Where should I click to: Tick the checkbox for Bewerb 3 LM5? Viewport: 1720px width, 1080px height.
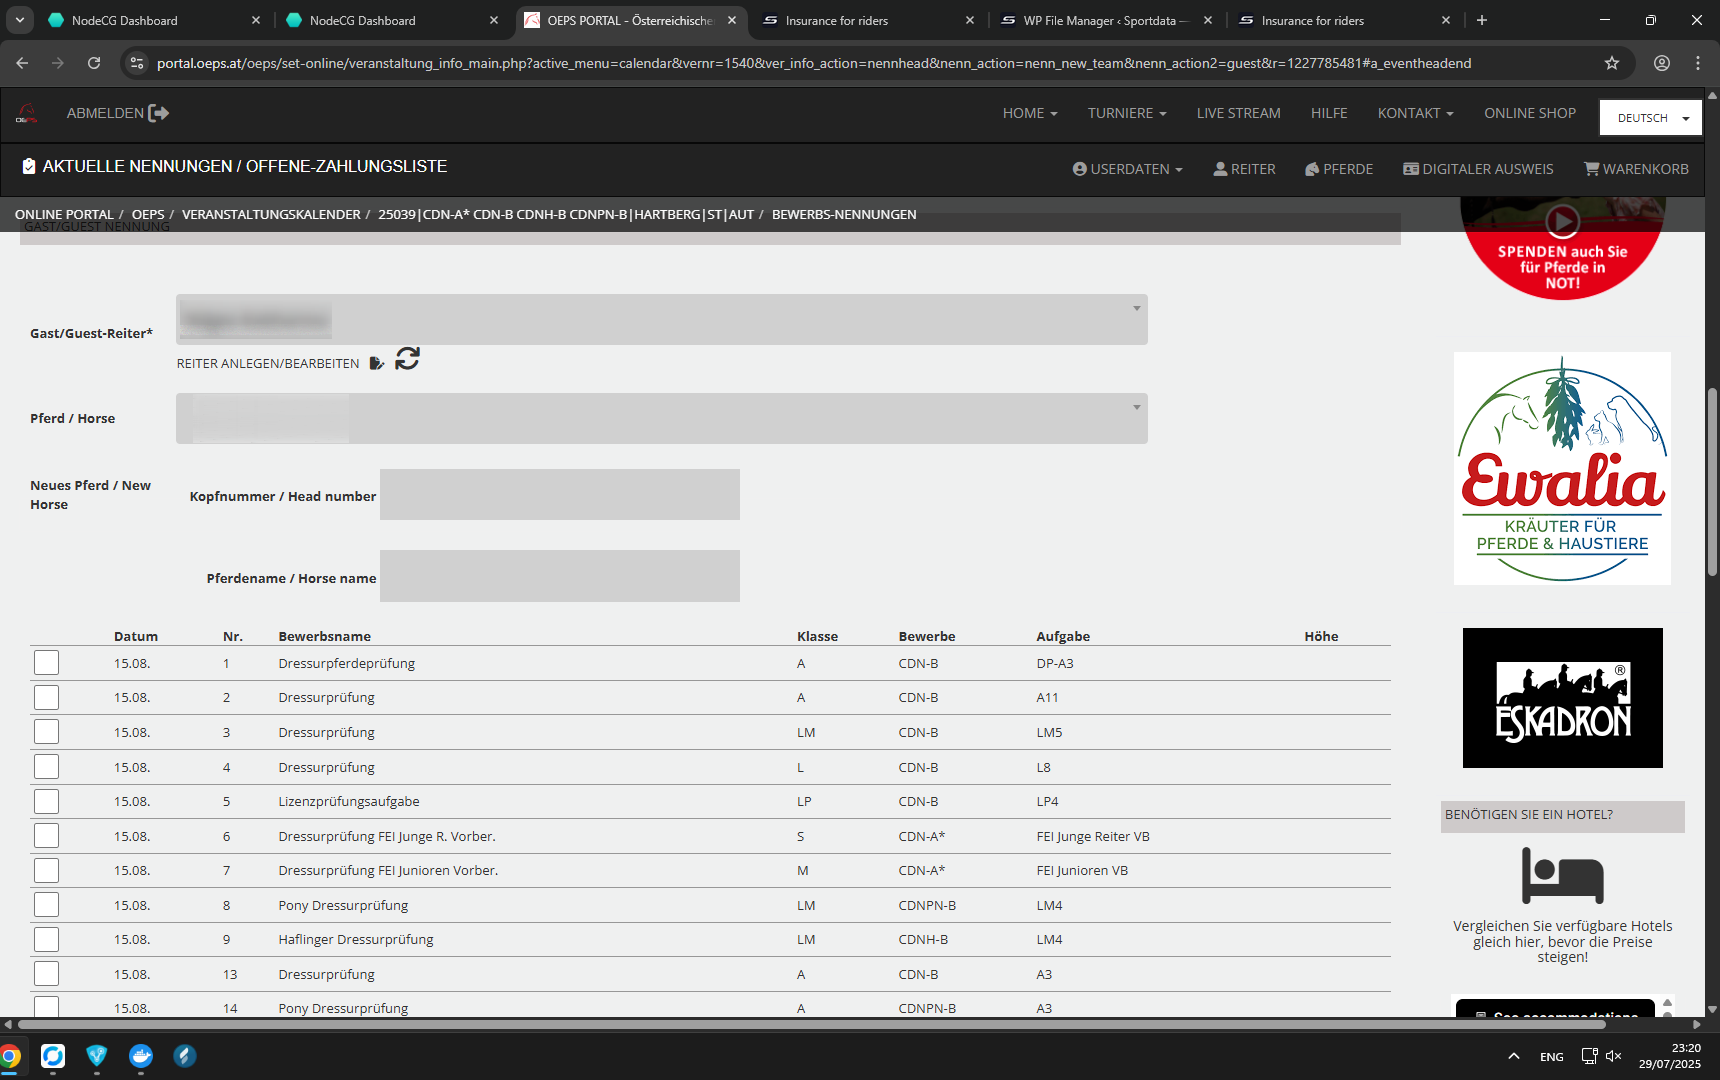coord(46,732)
